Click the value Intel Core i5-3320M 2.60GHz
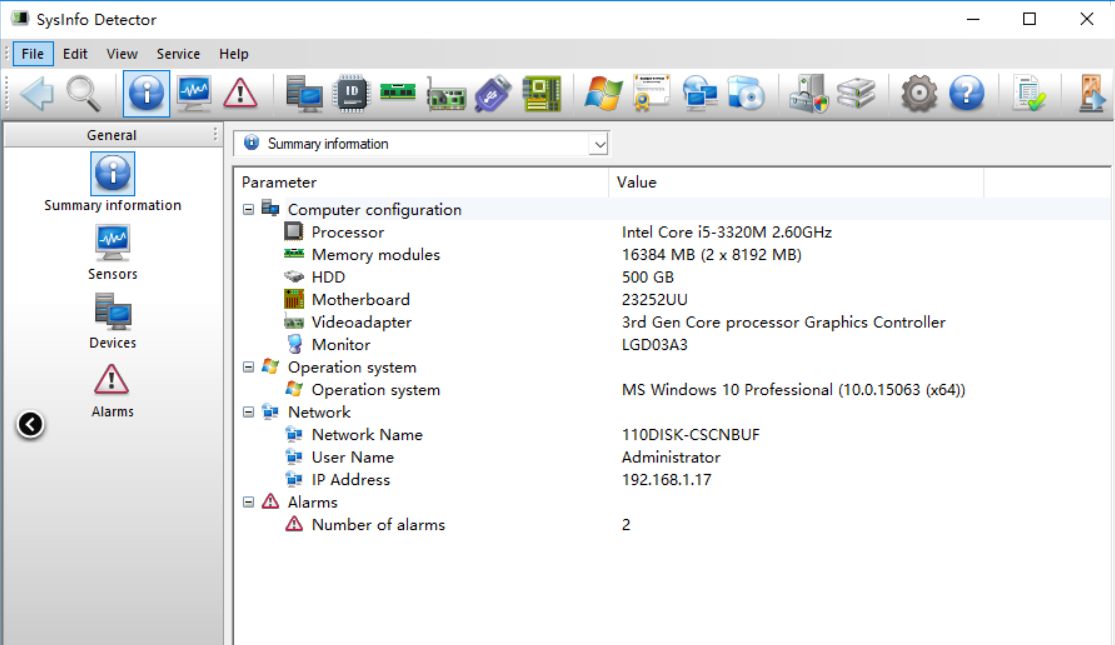Screen dimensions: 1115x645 (x=727, y=232)
